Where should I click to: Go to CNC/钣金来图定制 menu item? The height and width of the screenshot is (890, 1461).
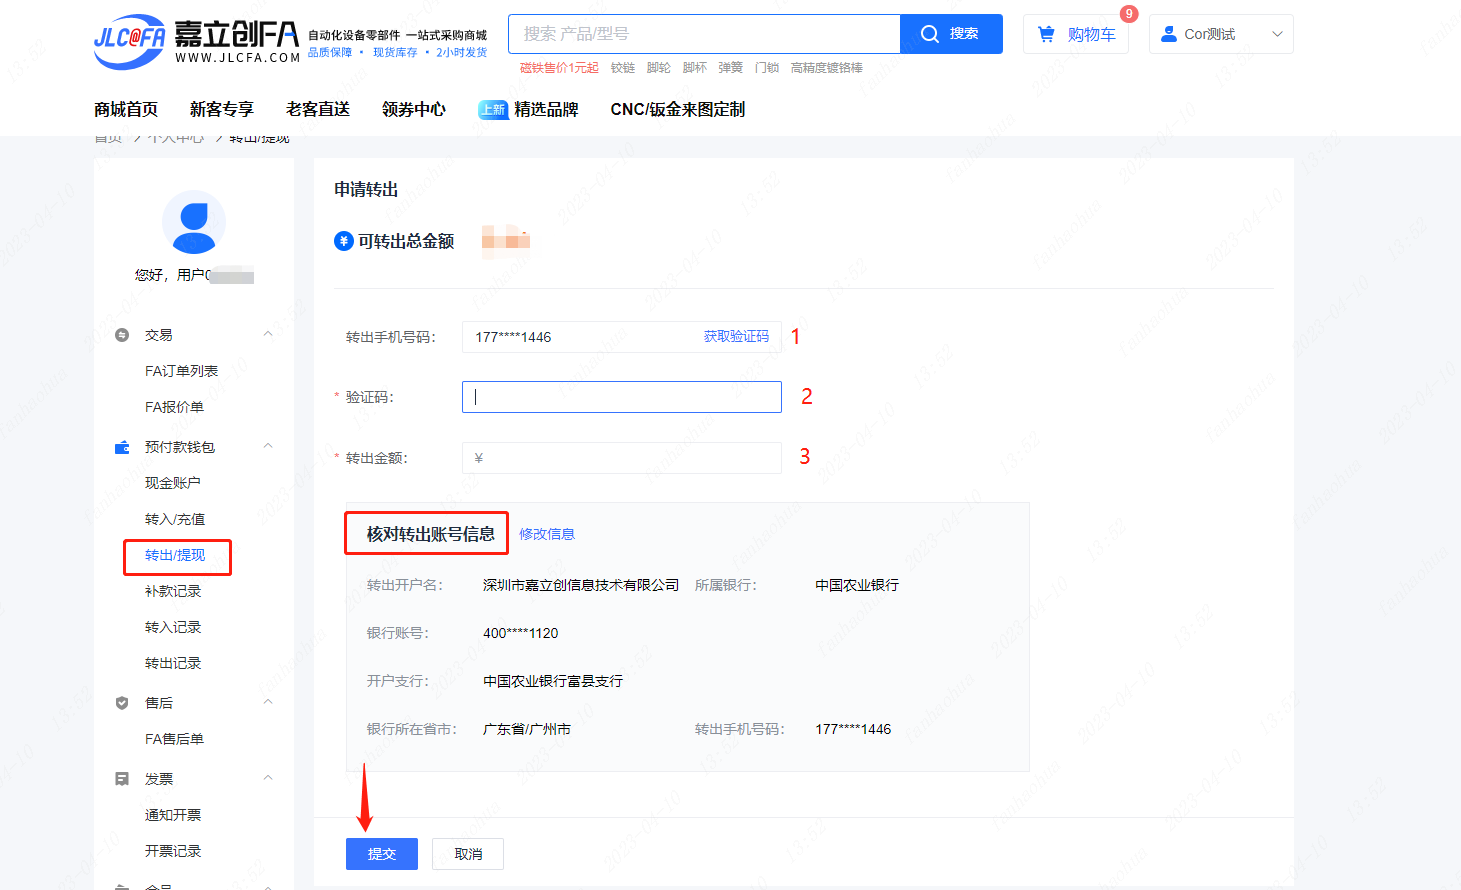(x=677, y=109)
